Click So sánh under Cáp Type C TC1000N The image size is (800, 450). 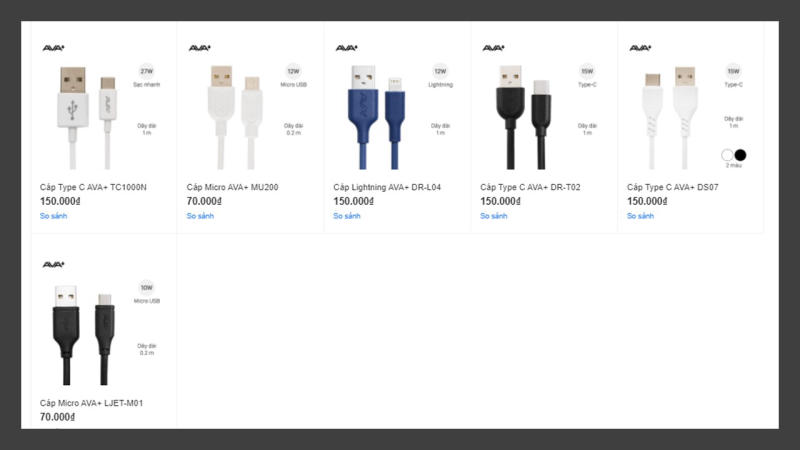54,216
